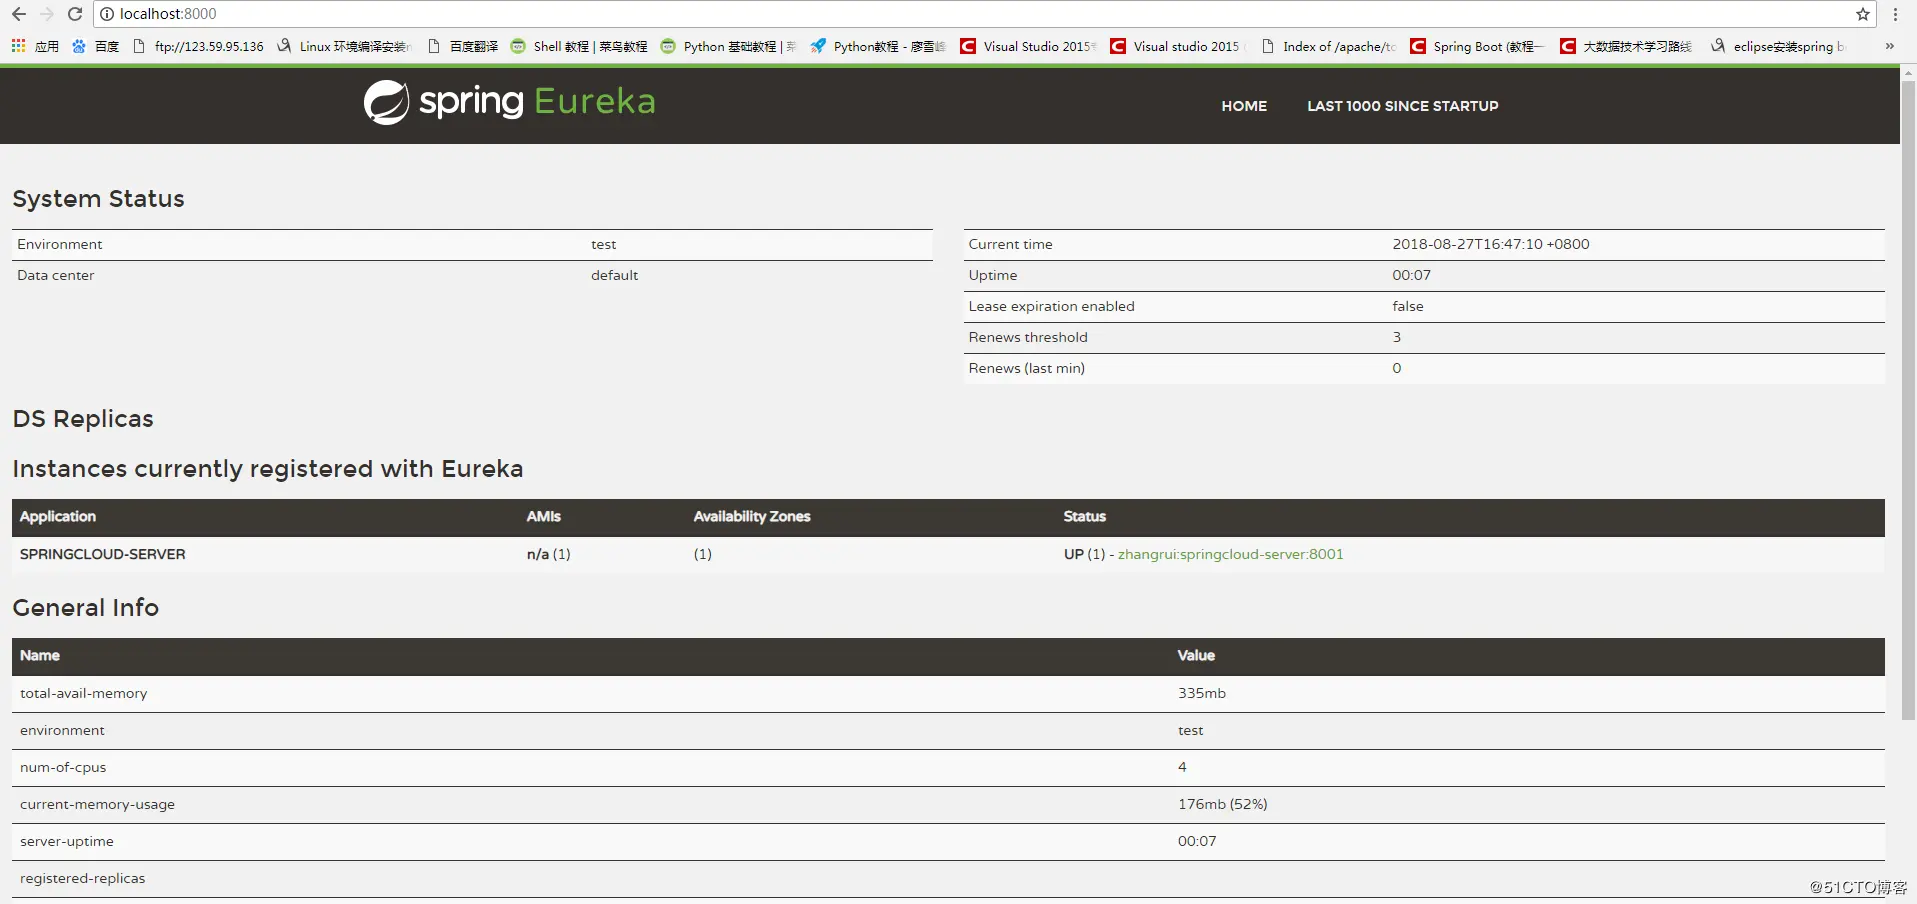Expand the hidden bookmarks overflow chevron
Image resolution: width=1917 pixels, height=904 pixels.
(x=1889, y=46)
